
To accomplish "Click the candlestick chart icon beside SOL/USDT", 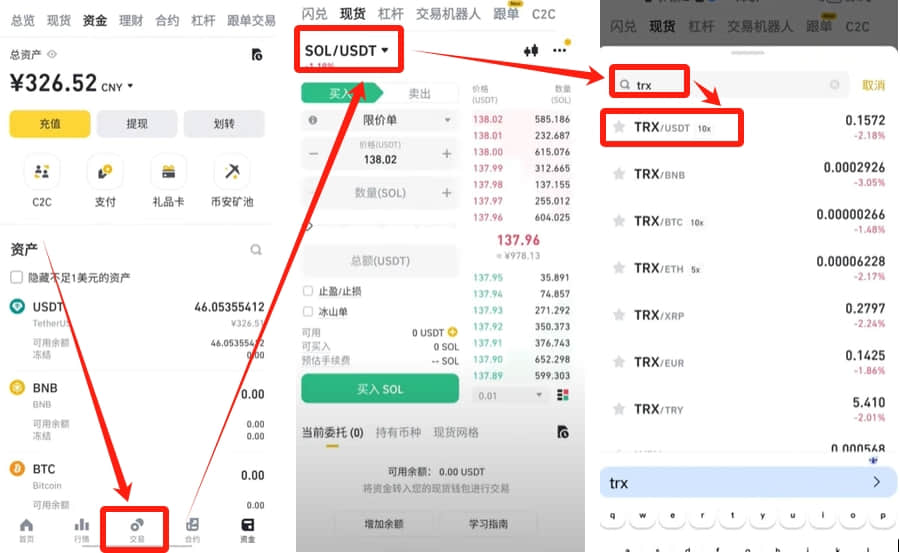I will coord(531,51).
